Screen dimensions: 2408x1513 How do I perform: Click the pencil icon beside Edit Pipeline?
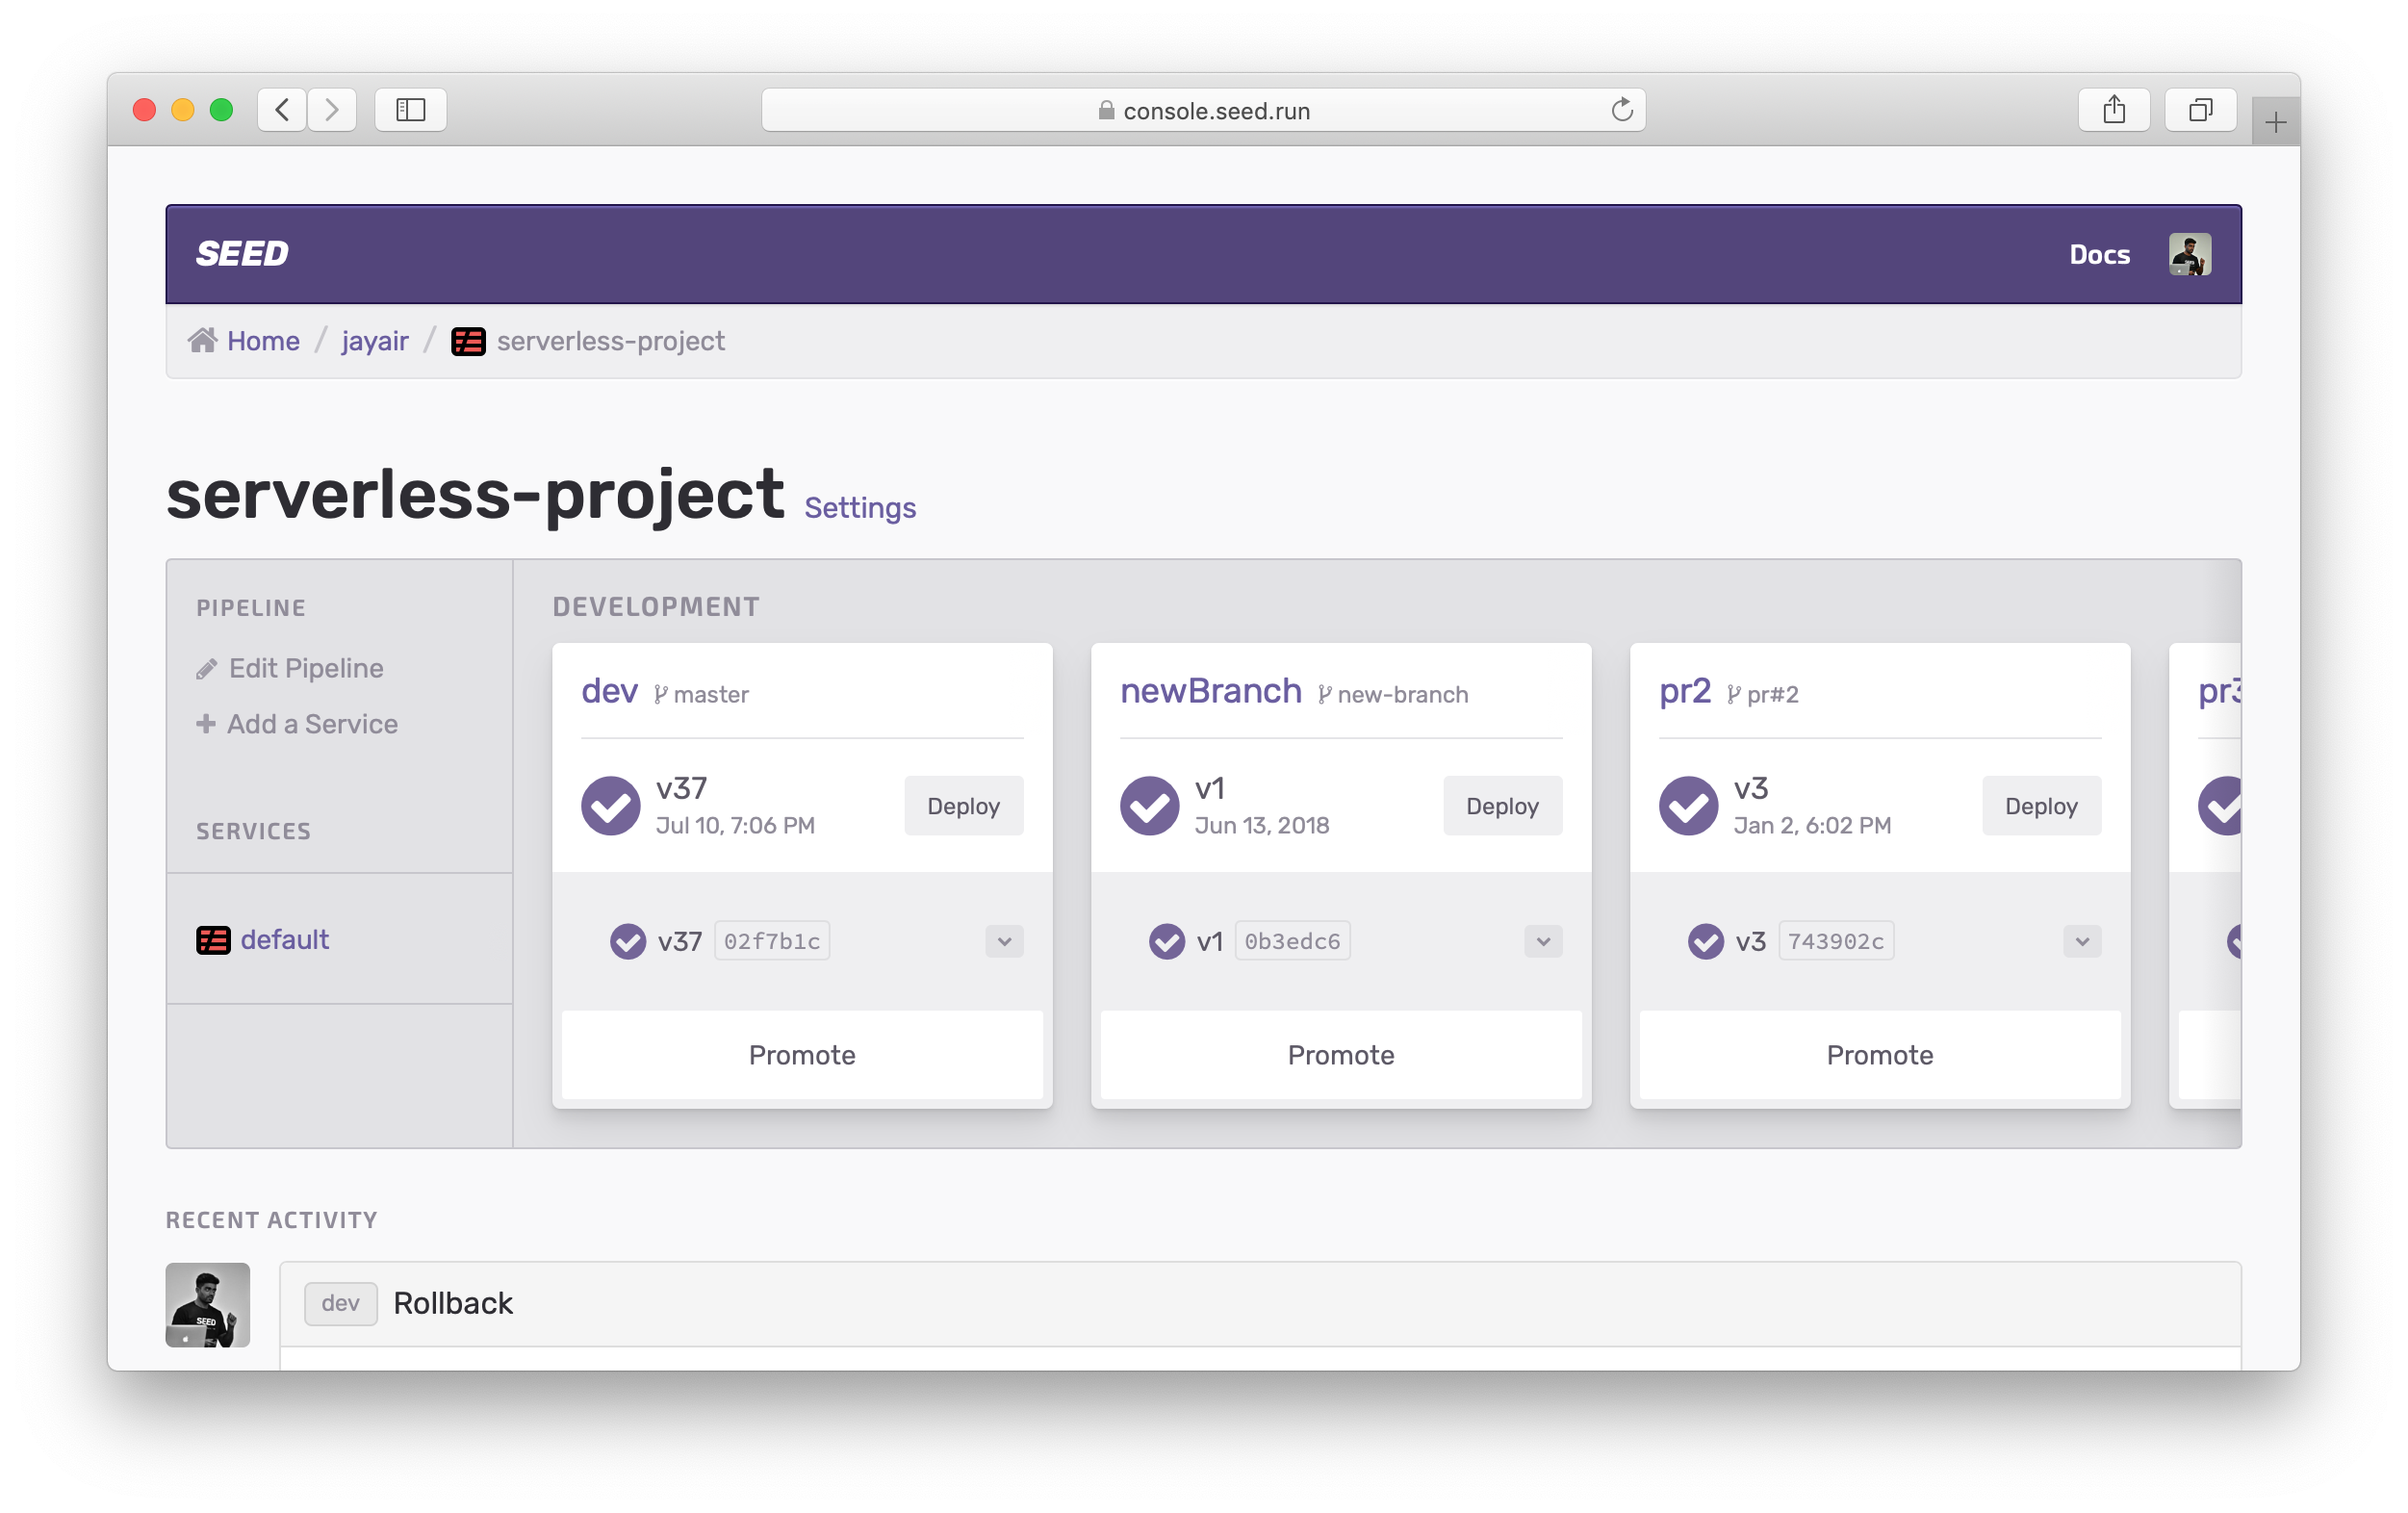tap(206, 669)
